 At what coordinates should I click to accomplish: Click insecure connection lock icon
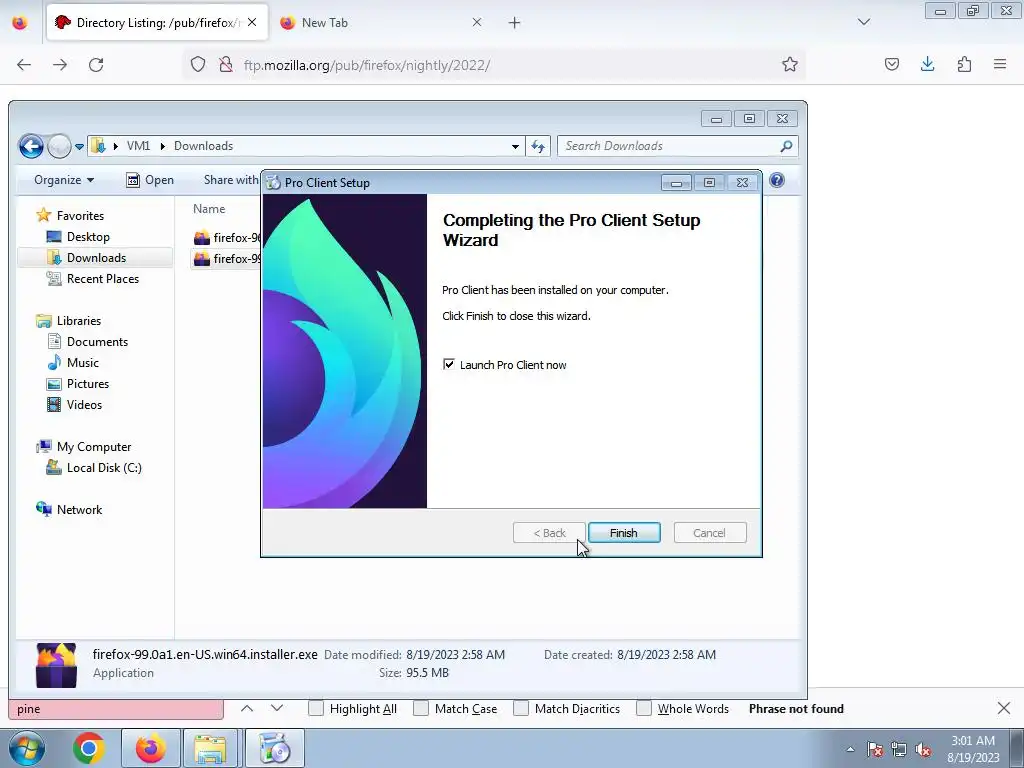(226, 64)
